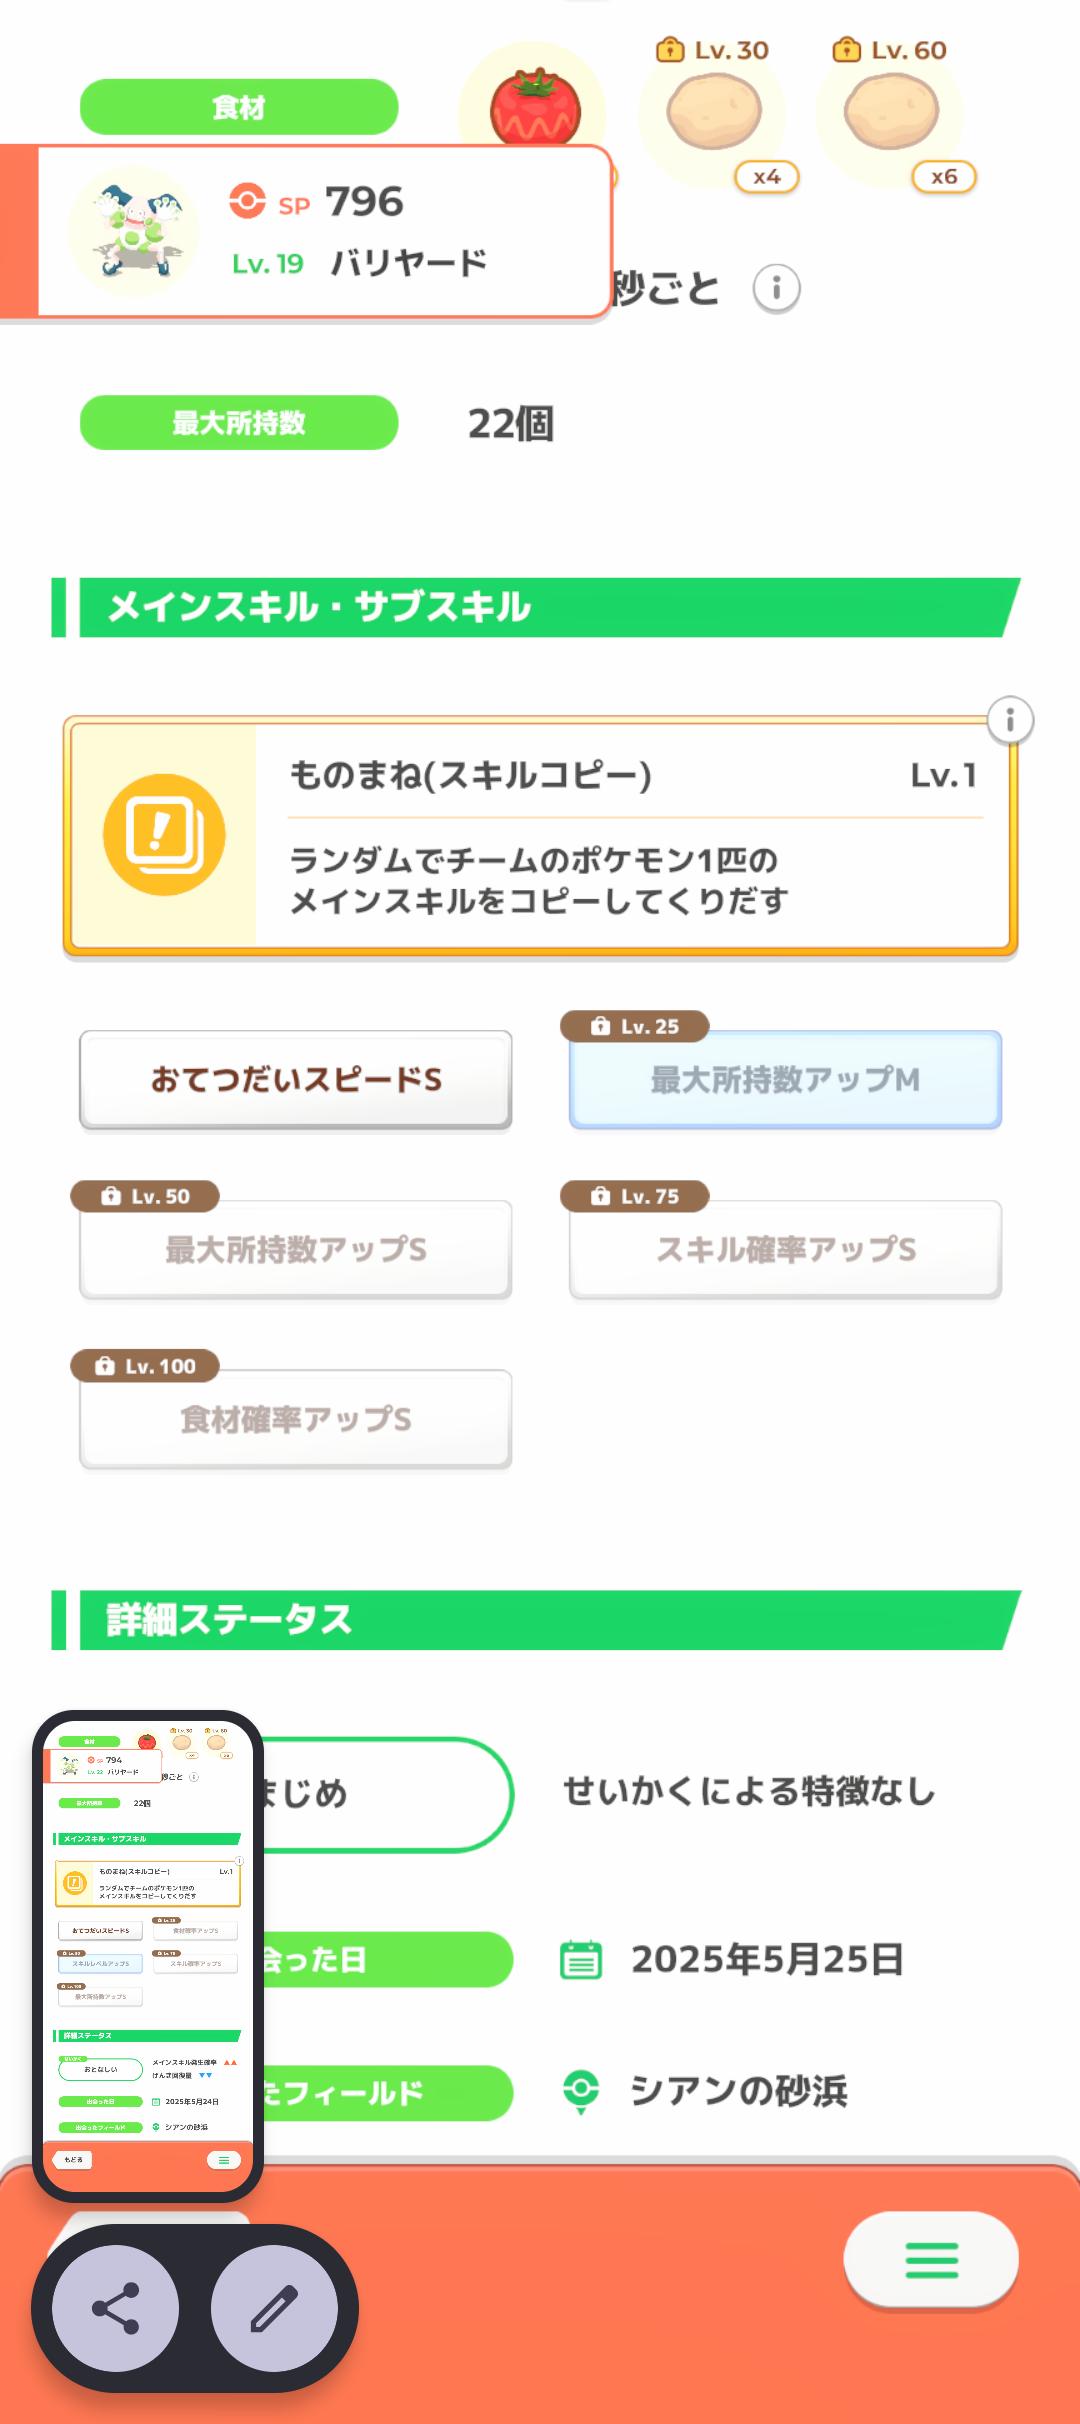Open the green hamburger menu button
This screenshot has height=2424, width=1080.
click(x=931, y=2260)
